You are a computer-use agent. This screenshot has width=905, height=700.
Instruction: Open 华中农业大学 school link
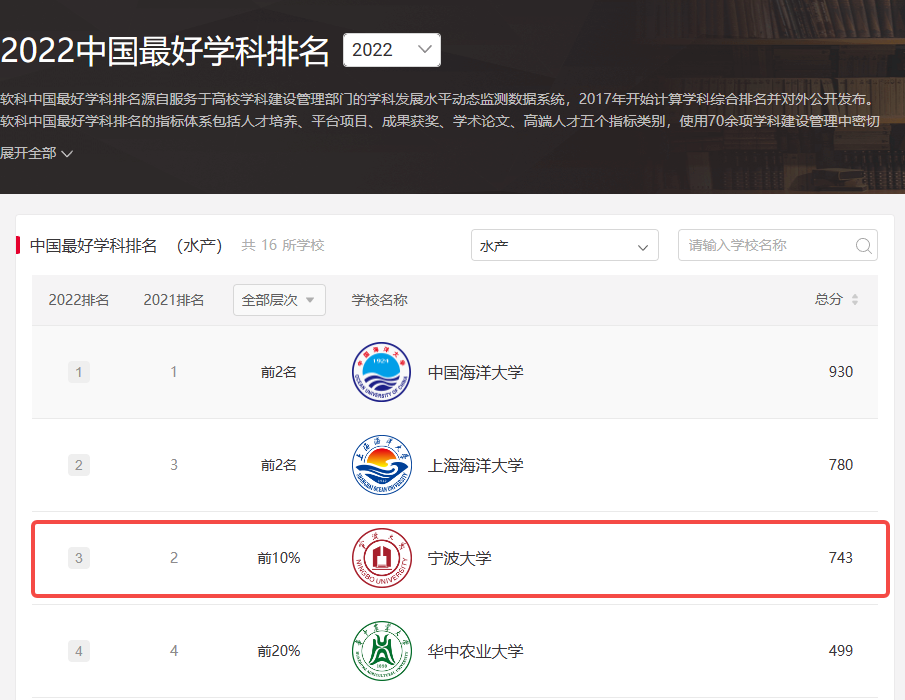tap(476, 651)
